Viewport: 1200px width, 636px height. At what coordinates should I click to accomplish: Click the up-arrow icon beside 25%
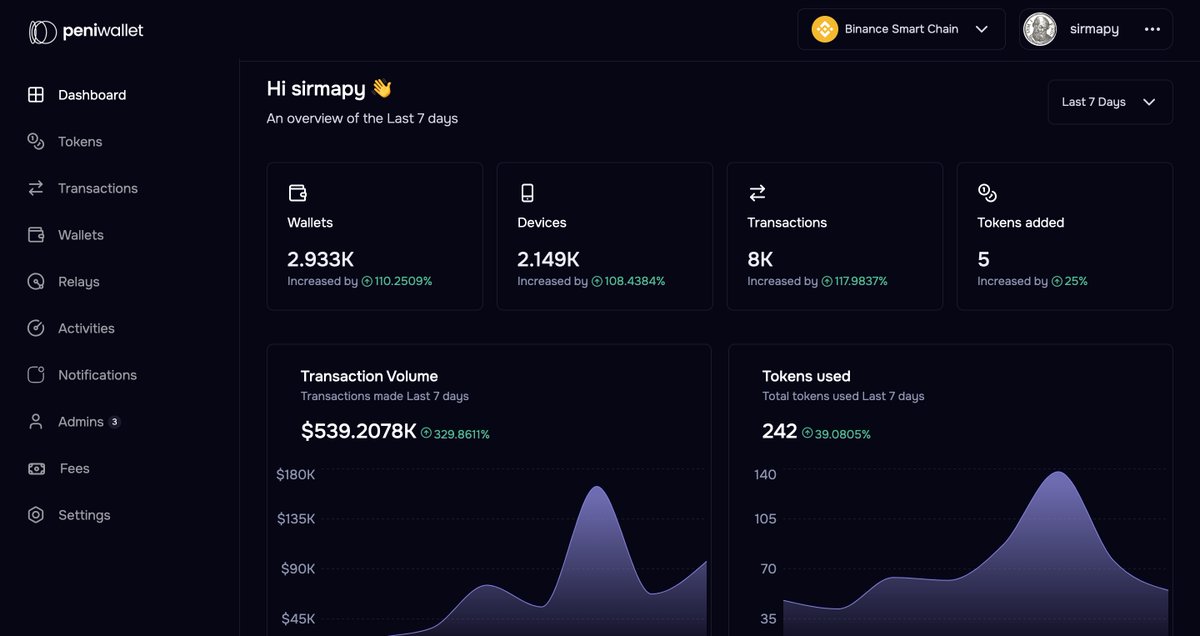1057,282
